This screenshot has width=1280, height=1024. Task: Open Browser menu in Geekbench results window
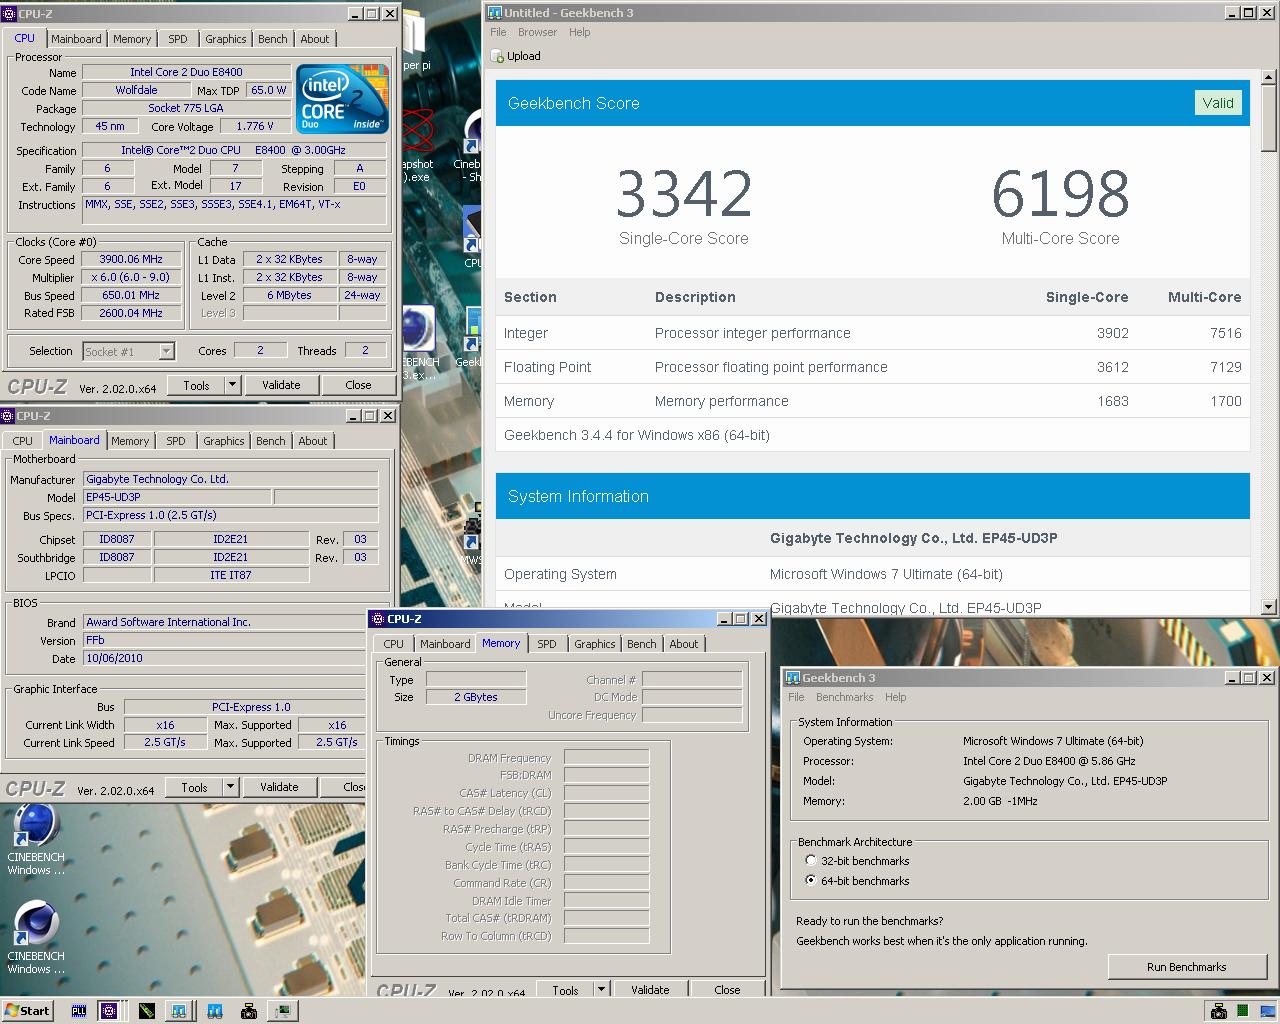tap(537, 32)
